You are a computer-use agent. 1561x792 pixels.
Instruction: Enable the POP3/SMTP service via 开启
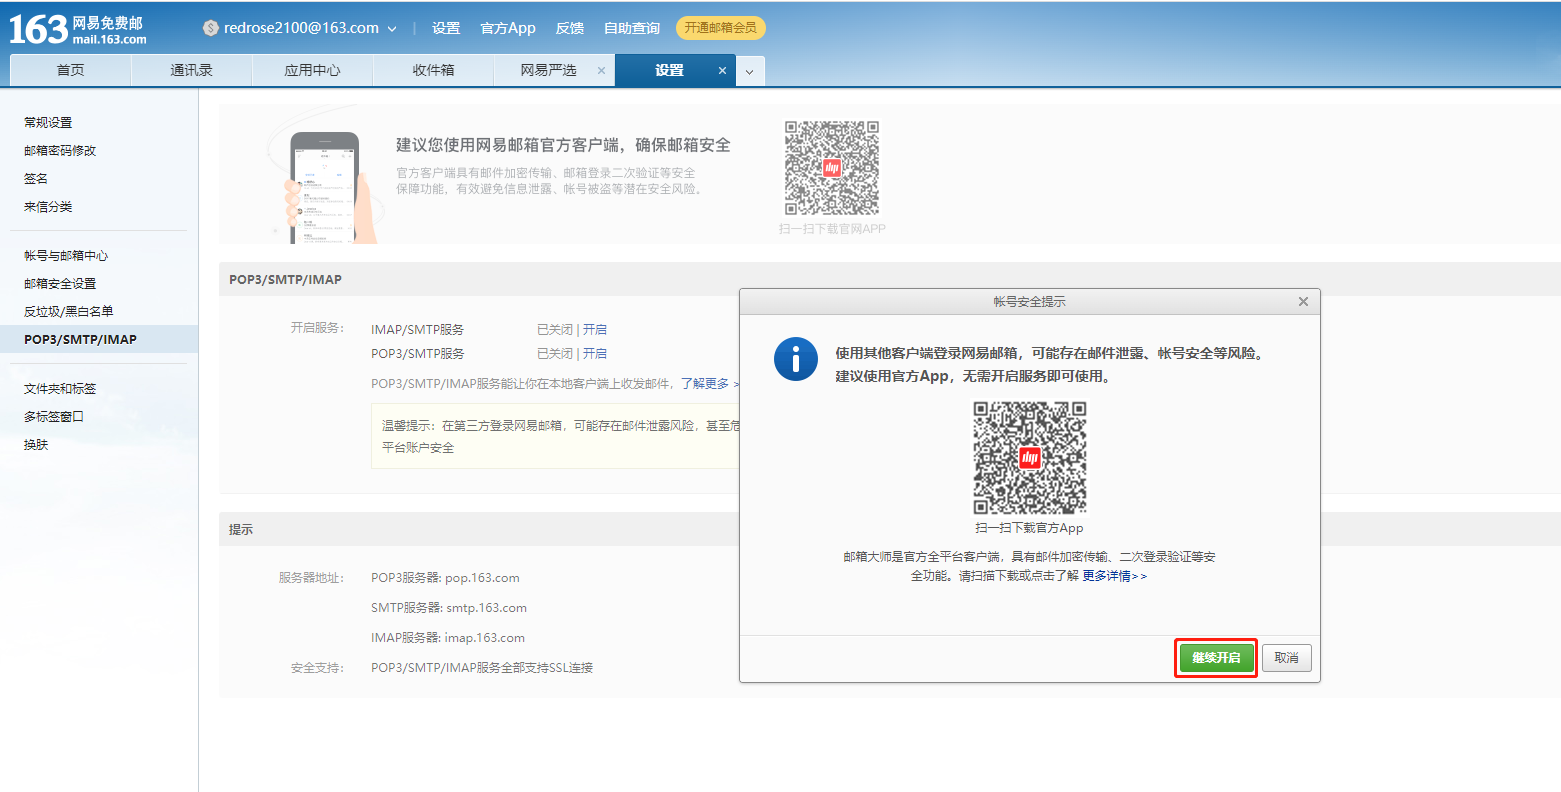[x=597, y=353]
